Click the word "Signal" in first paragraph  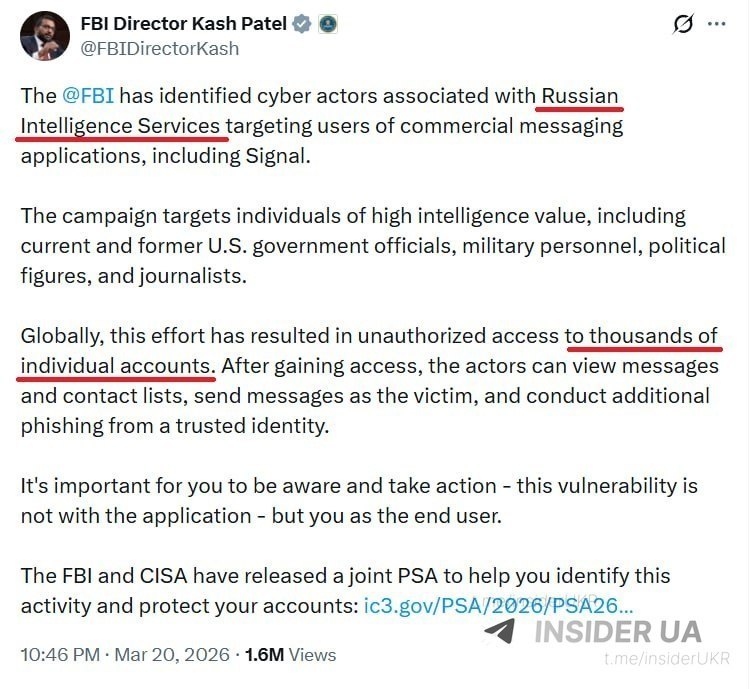pyautogui.click(x=277, y=156)
